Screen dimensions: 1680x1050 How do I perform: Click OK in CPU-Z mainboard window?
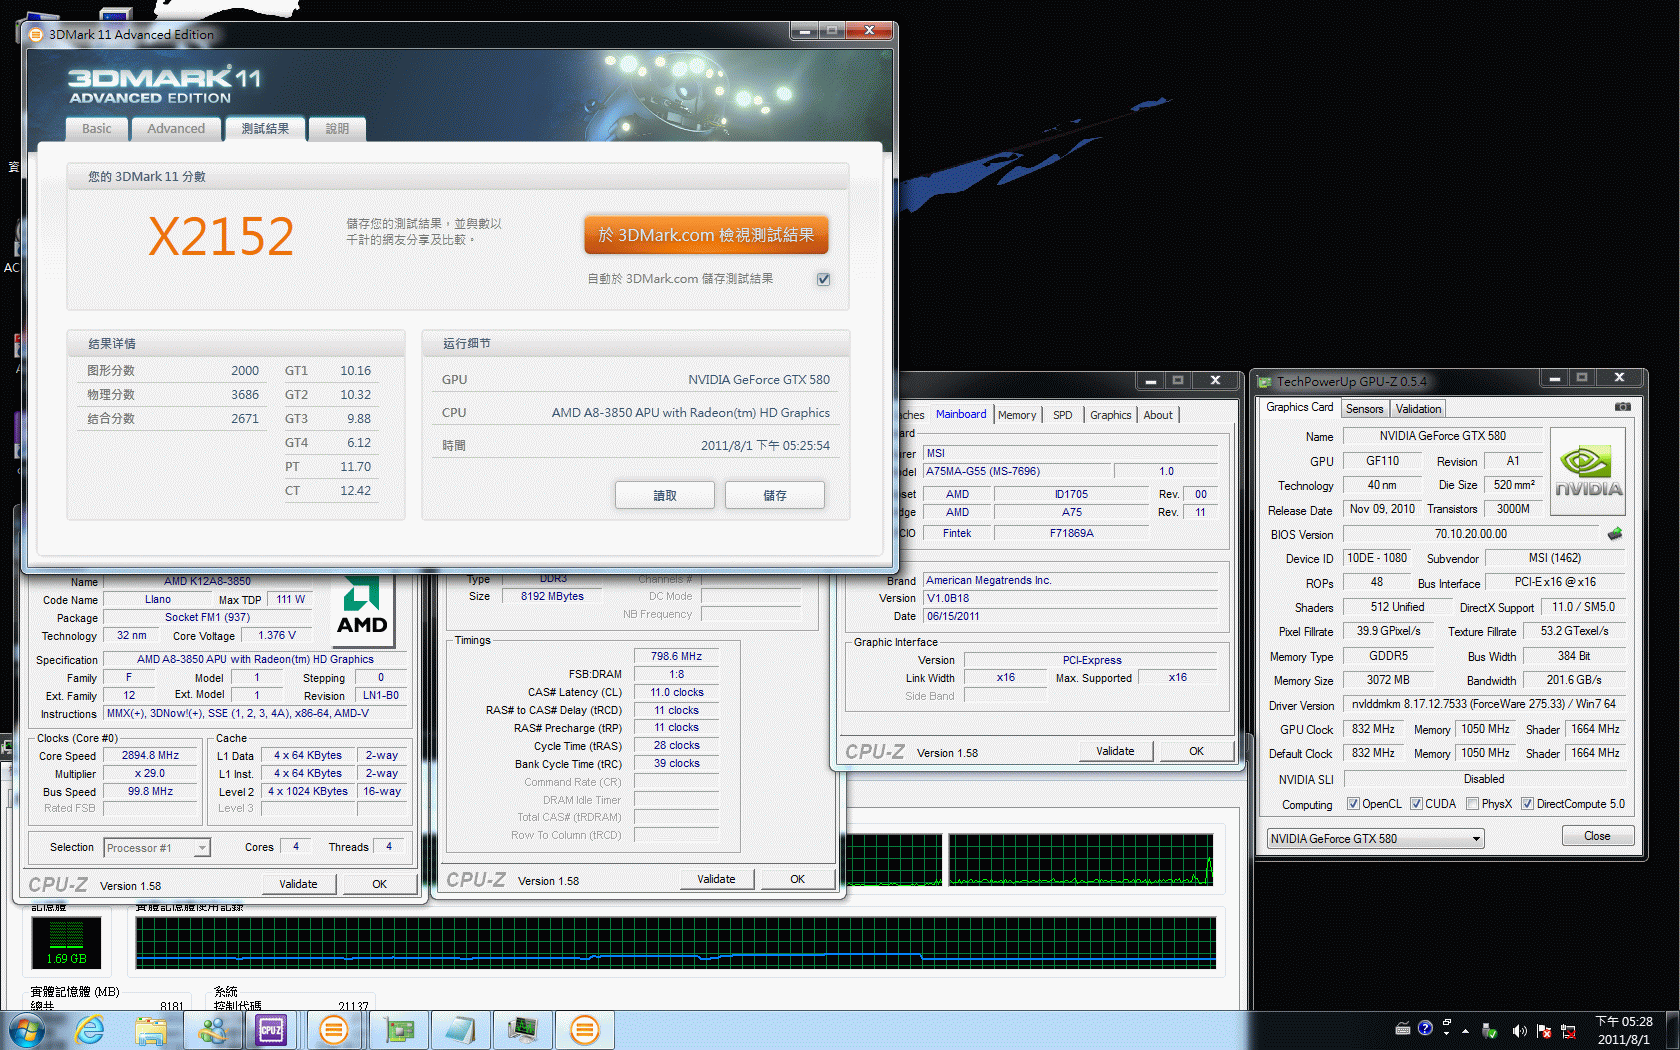1196,751
